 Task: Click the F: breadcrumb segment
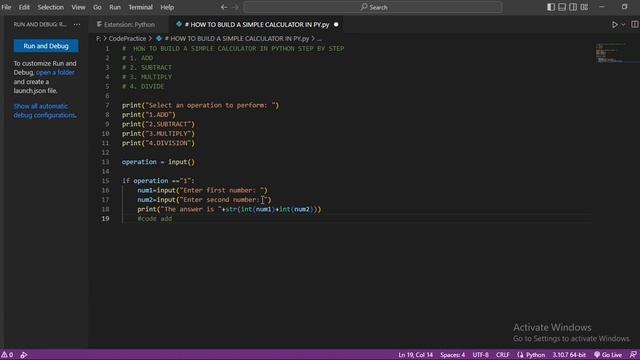98,38
